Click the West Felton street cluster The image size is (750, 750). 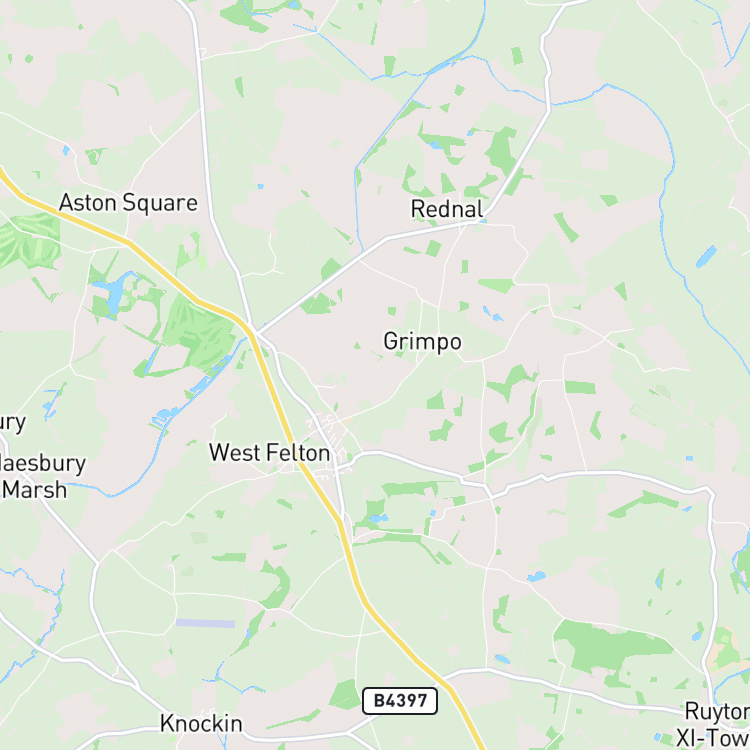(x=330, y=447)
